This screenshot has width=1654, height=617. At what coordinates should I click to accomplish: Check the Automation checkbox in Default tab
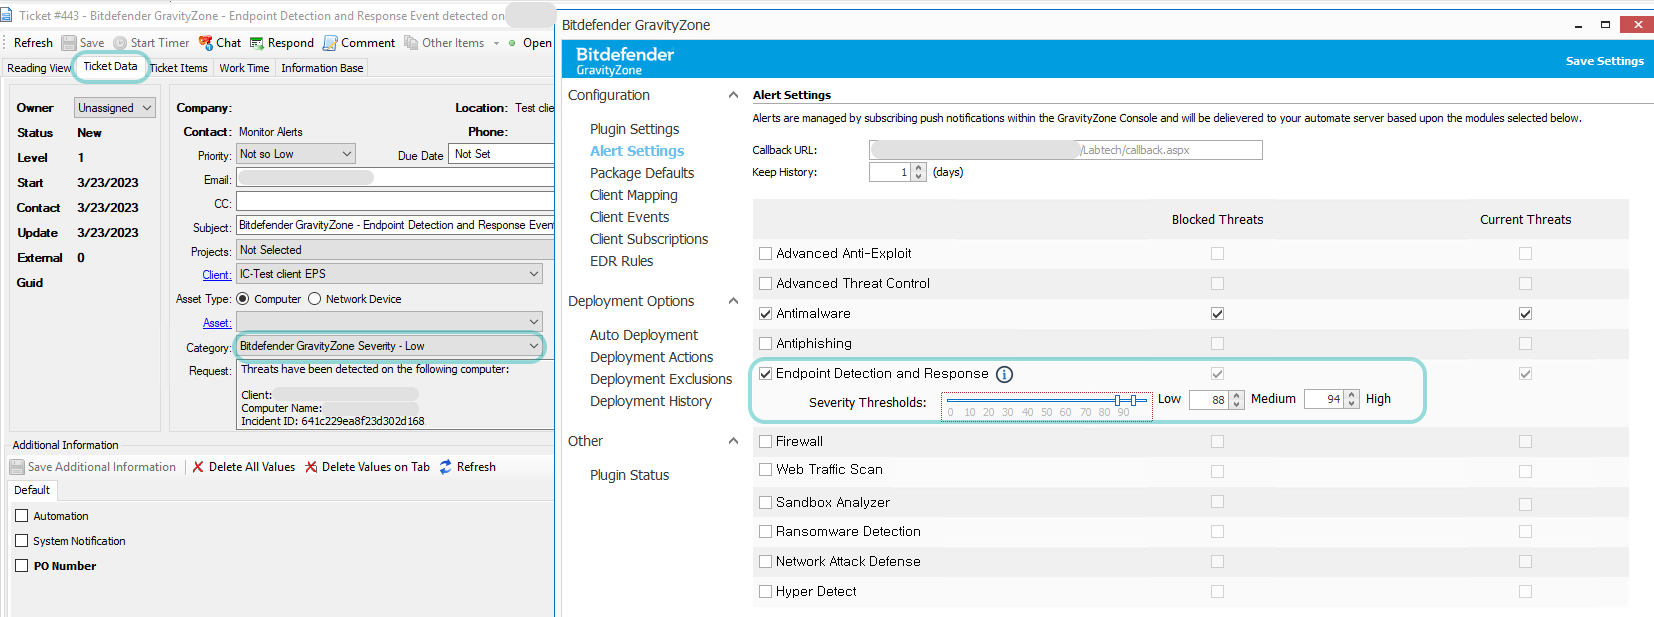coord(21,516)
